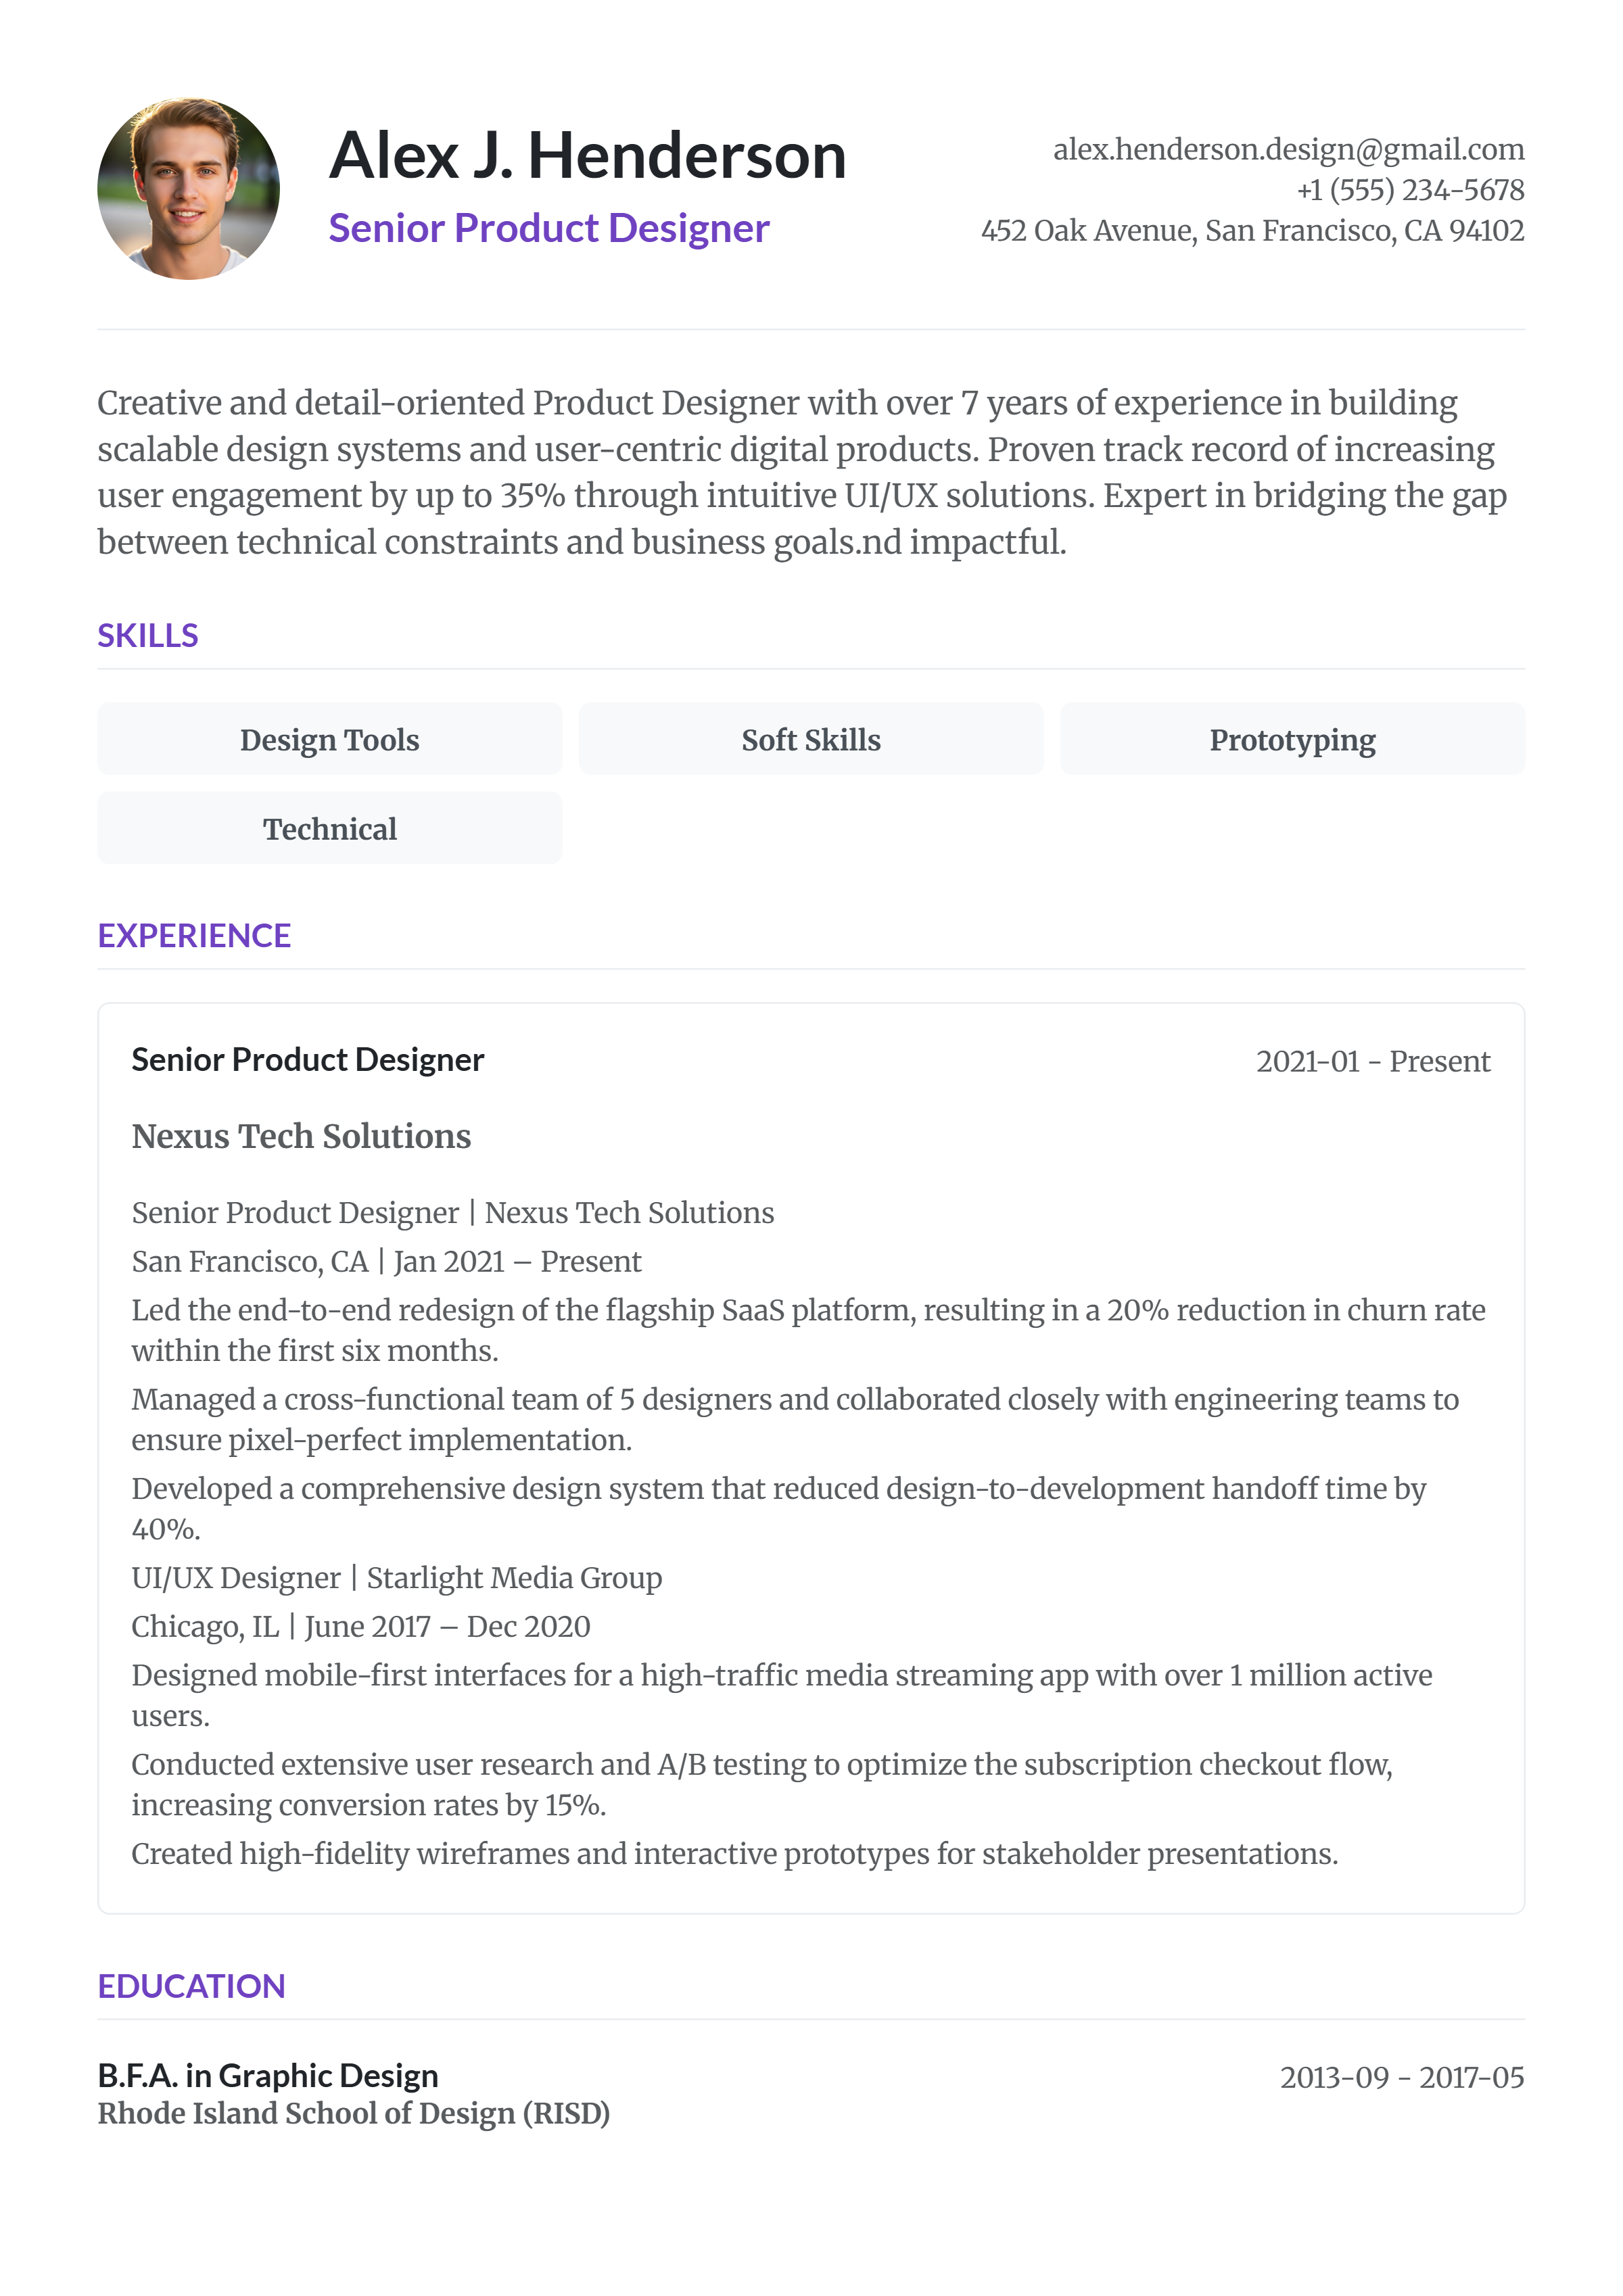
Task: Click the circular profile photo
Action: pos(188,189)
